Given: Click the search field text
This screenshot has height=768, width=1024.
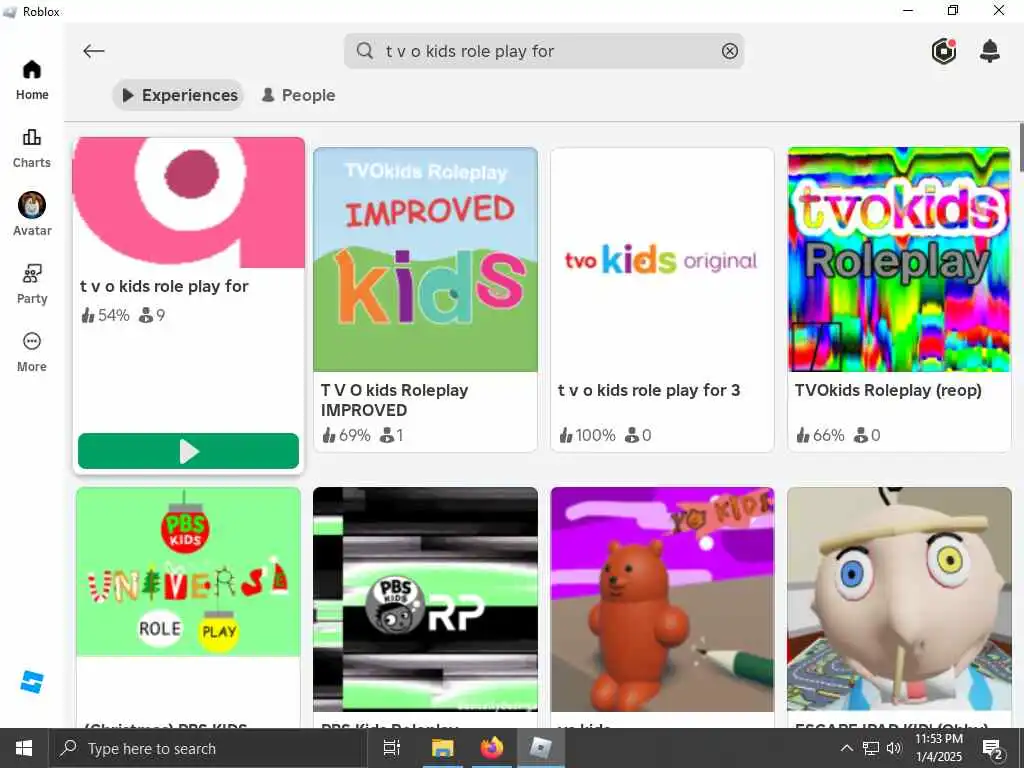Looking at the screenshot, I should pos(470,51).
